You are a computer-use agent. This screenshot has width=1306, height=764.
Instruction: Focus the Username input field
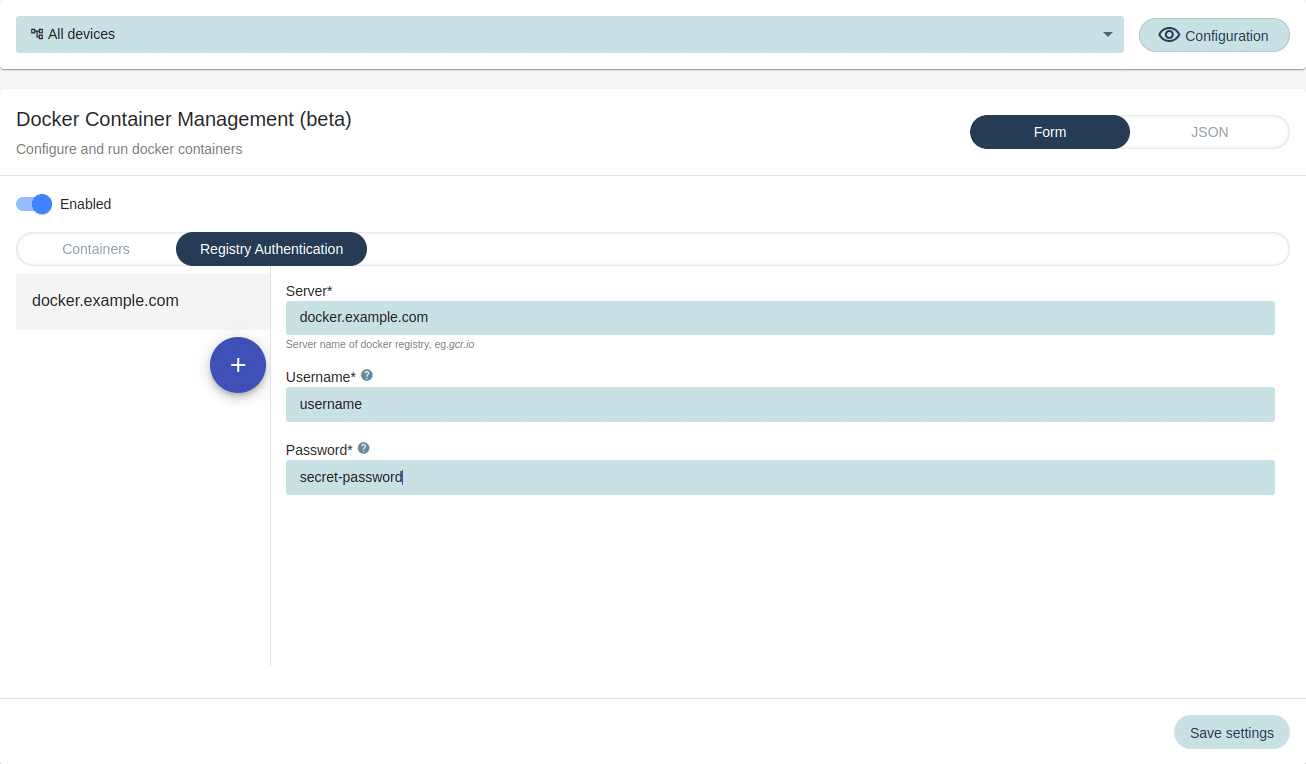click(780, 404)
